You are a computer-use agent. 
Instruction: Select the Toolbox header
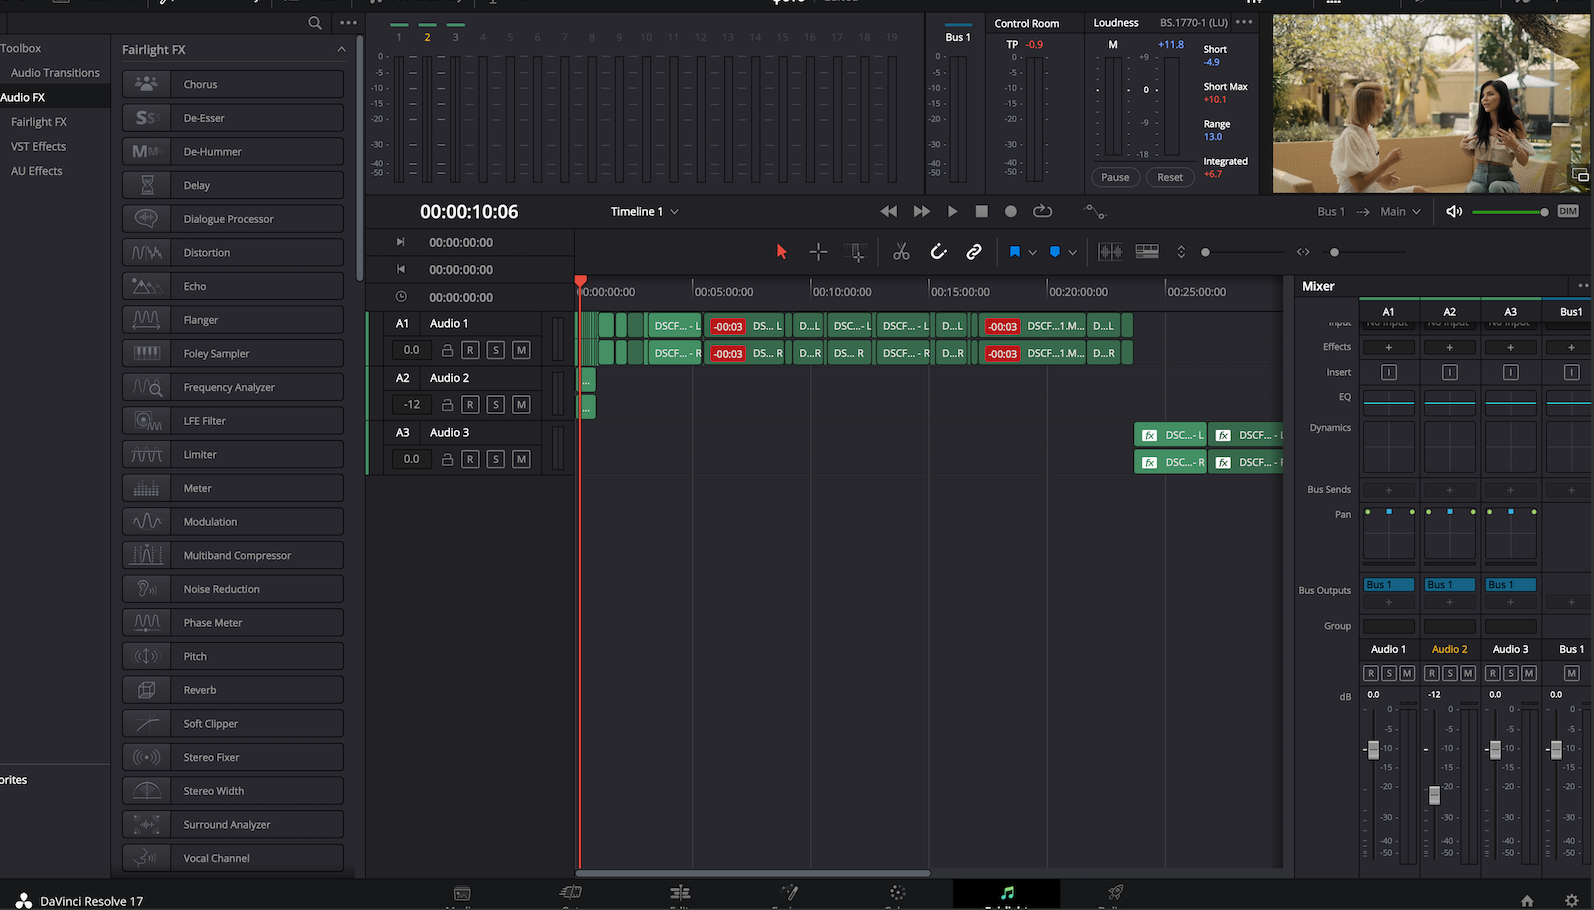pos(21,48)
